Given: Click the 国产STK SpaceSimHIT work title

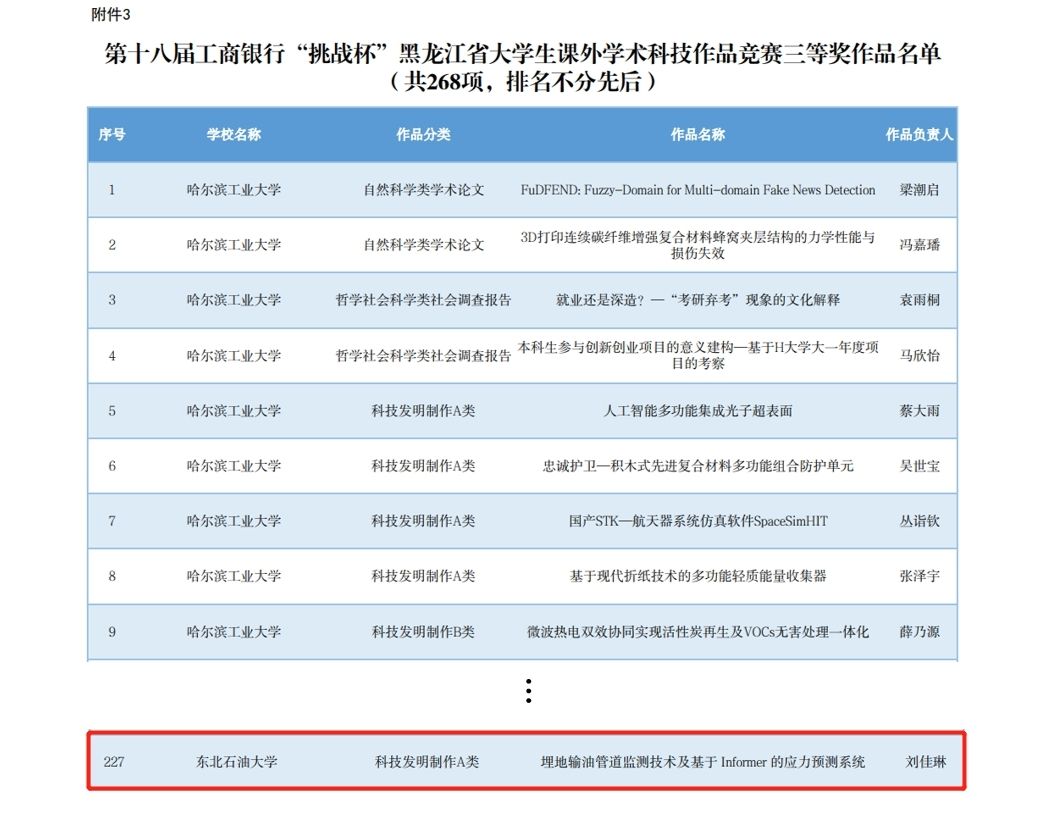Looking at the screenshot, I should click(x=698, y=521).
